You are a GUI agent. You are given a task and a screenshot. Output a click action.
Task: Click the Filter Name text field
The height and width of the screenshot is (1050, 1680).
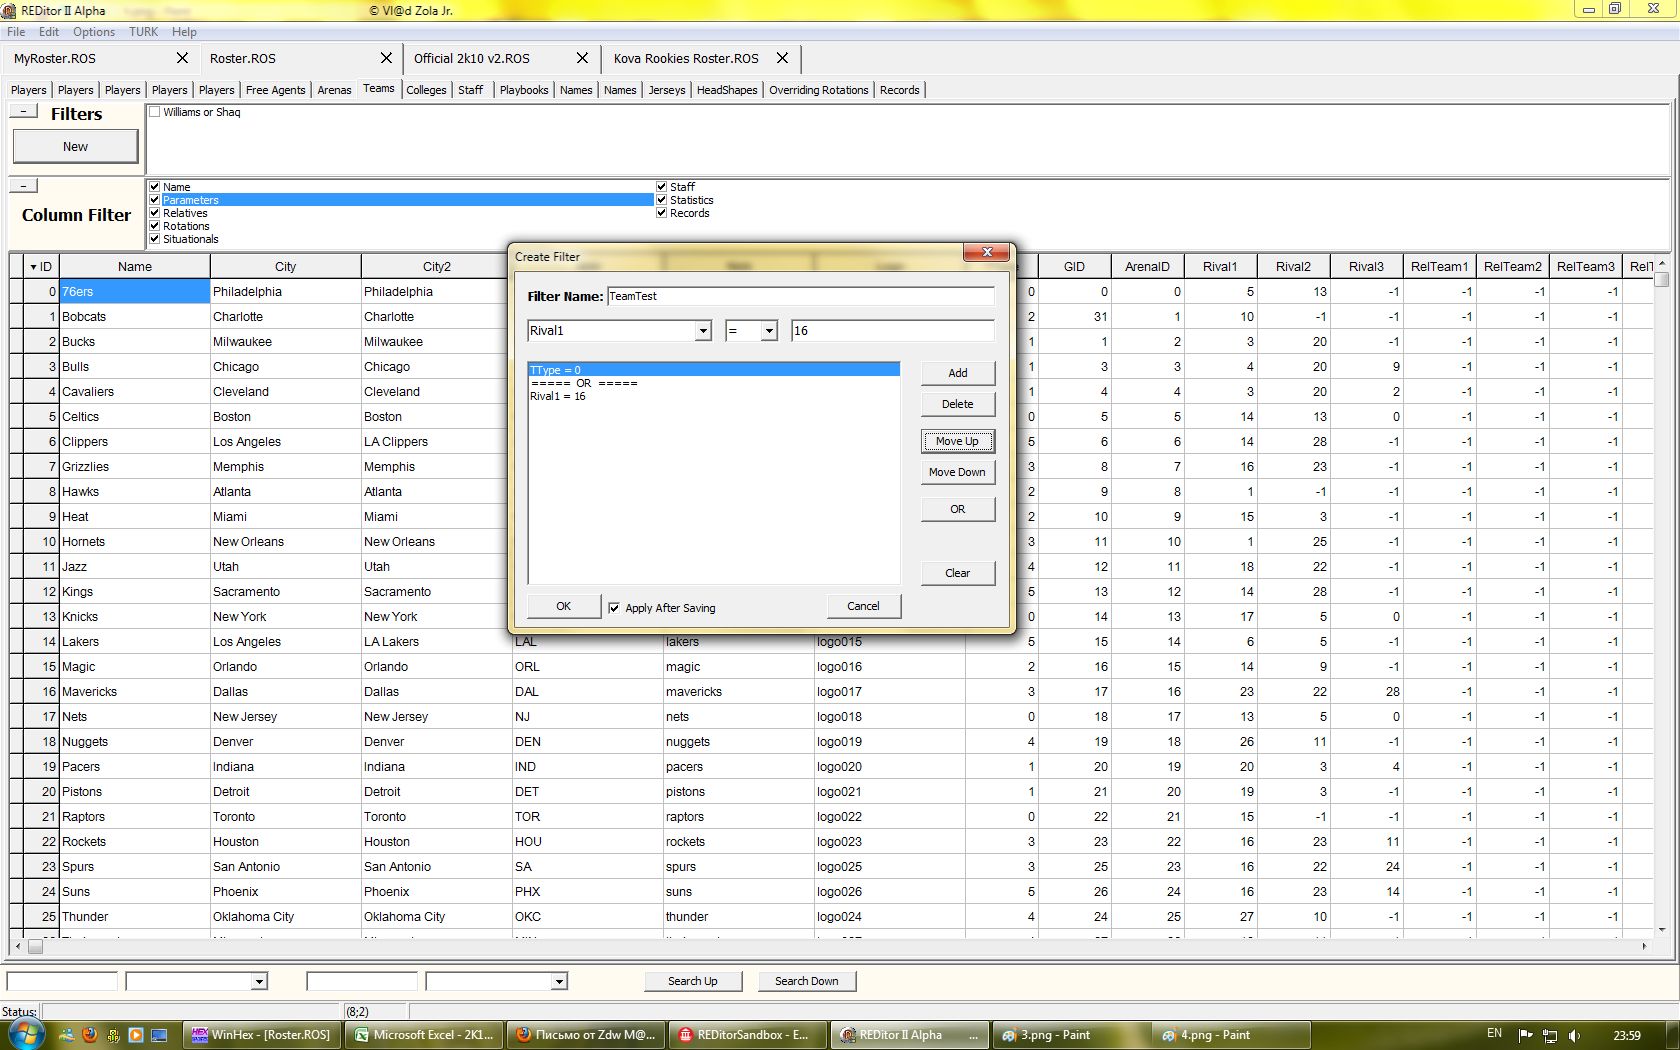pos(800,296)
